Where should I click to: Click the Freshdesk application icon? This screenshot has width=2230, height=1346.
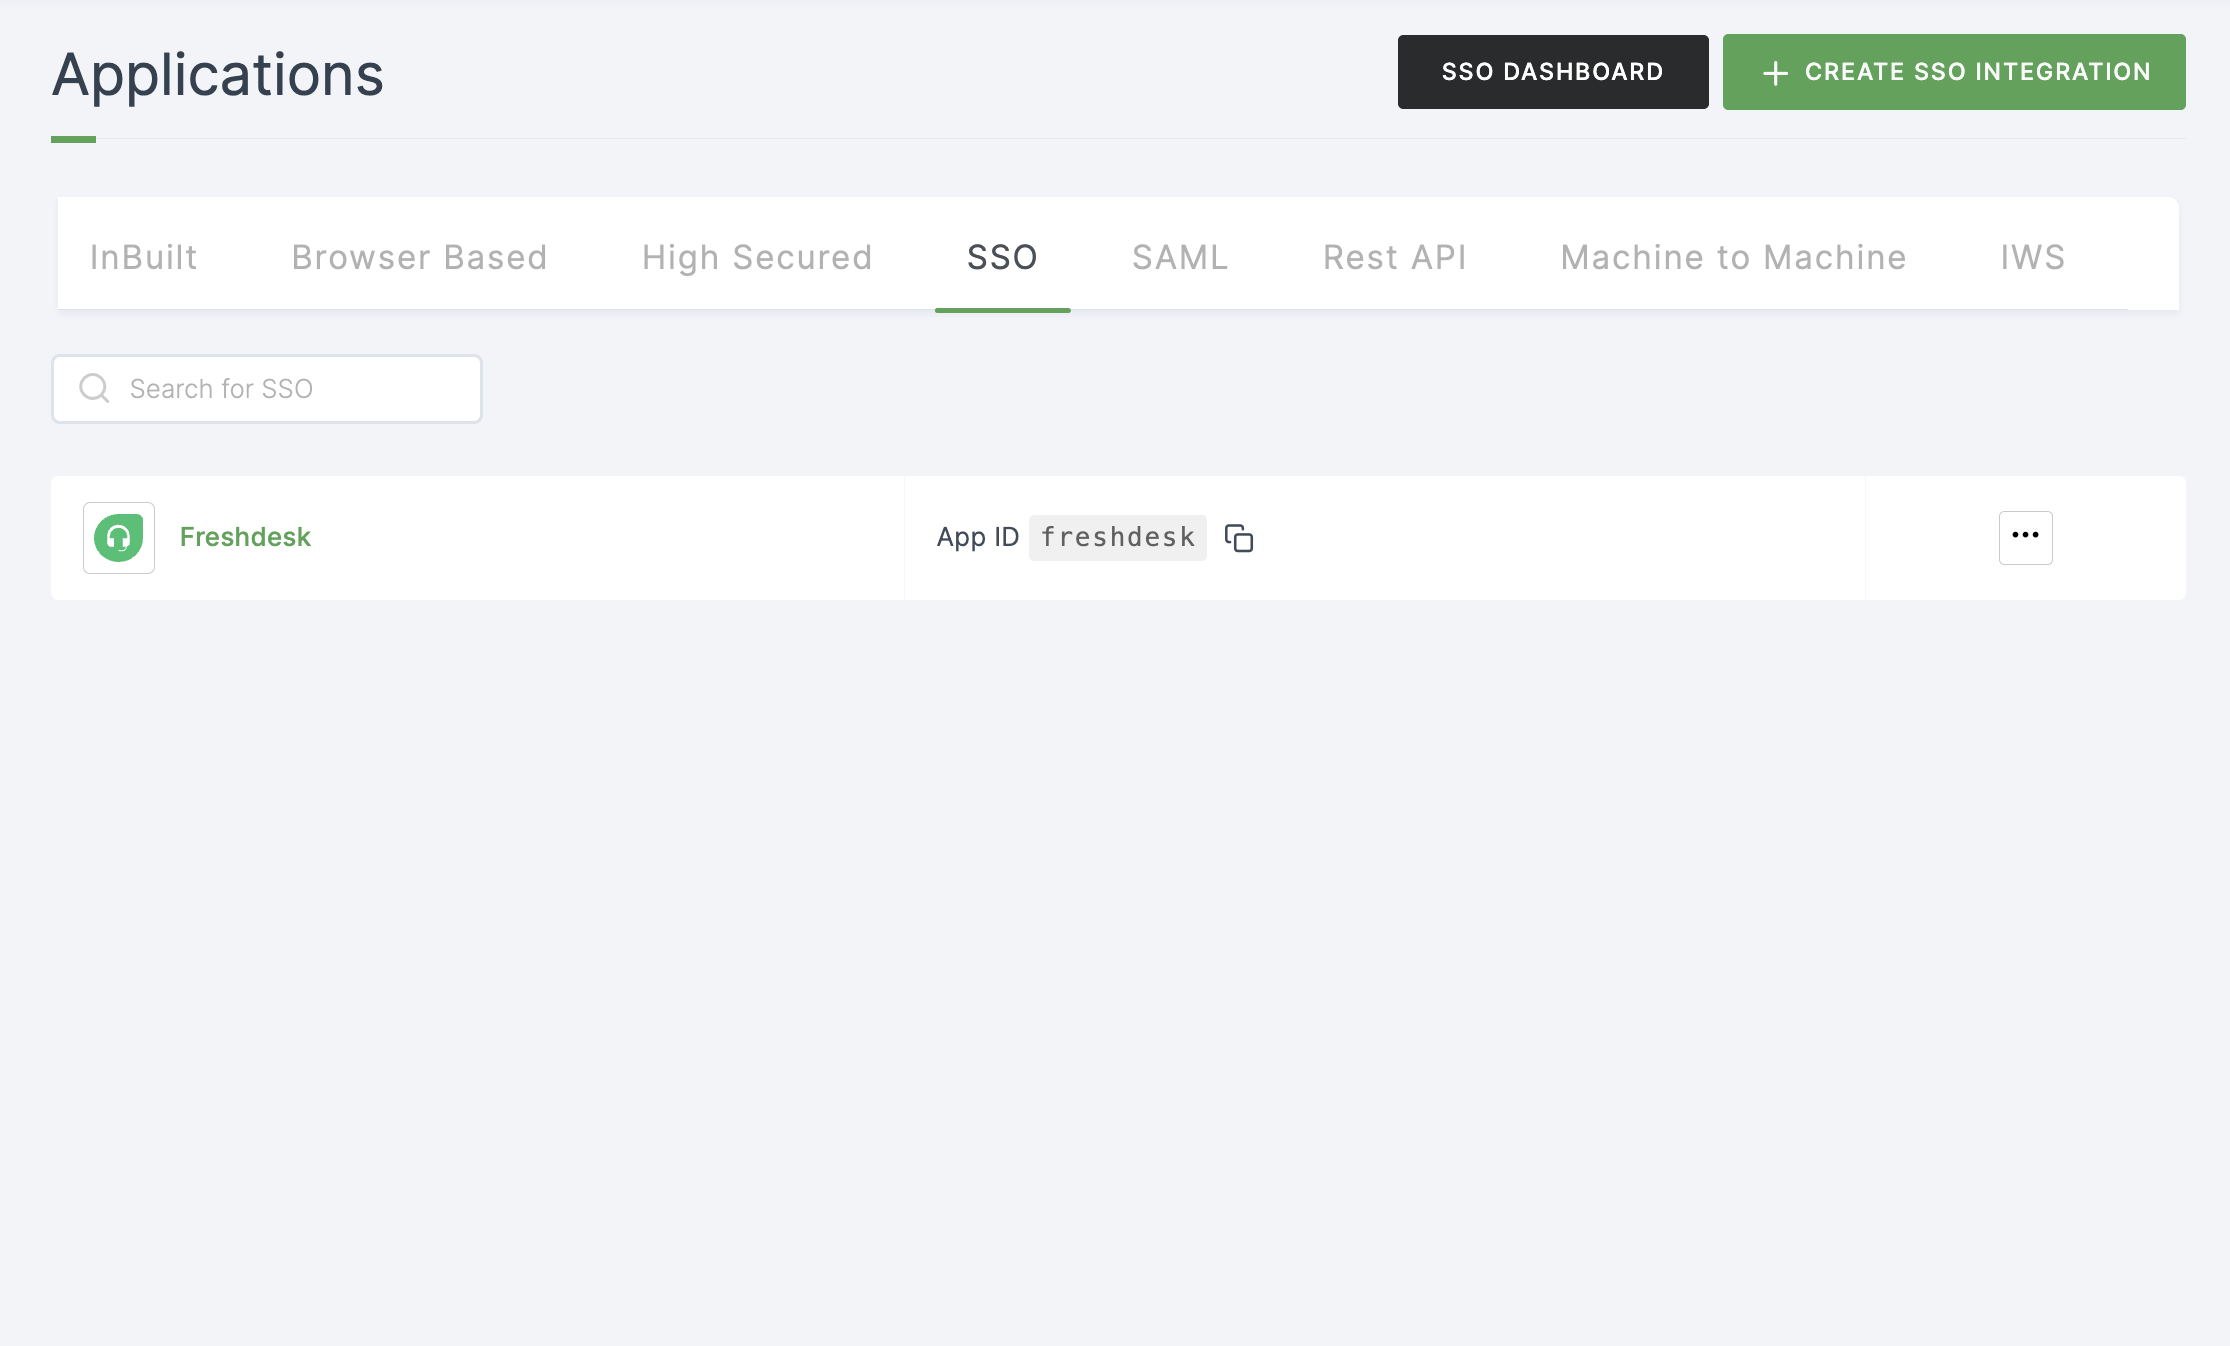point(121,537)
